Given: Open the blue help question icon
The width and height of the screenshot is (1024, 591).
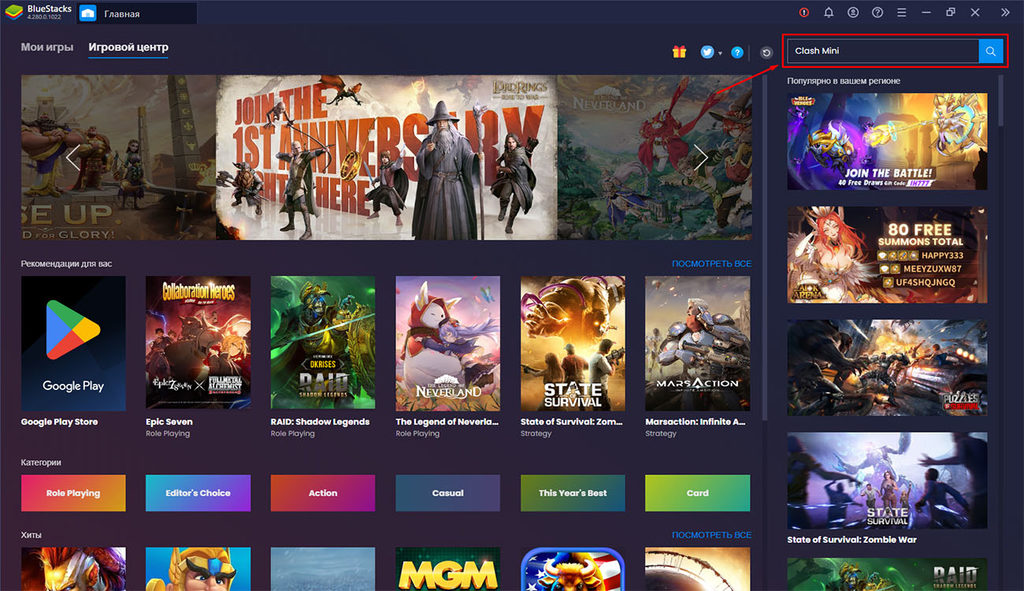Looking at the screenshot, I should coord(737,52).
